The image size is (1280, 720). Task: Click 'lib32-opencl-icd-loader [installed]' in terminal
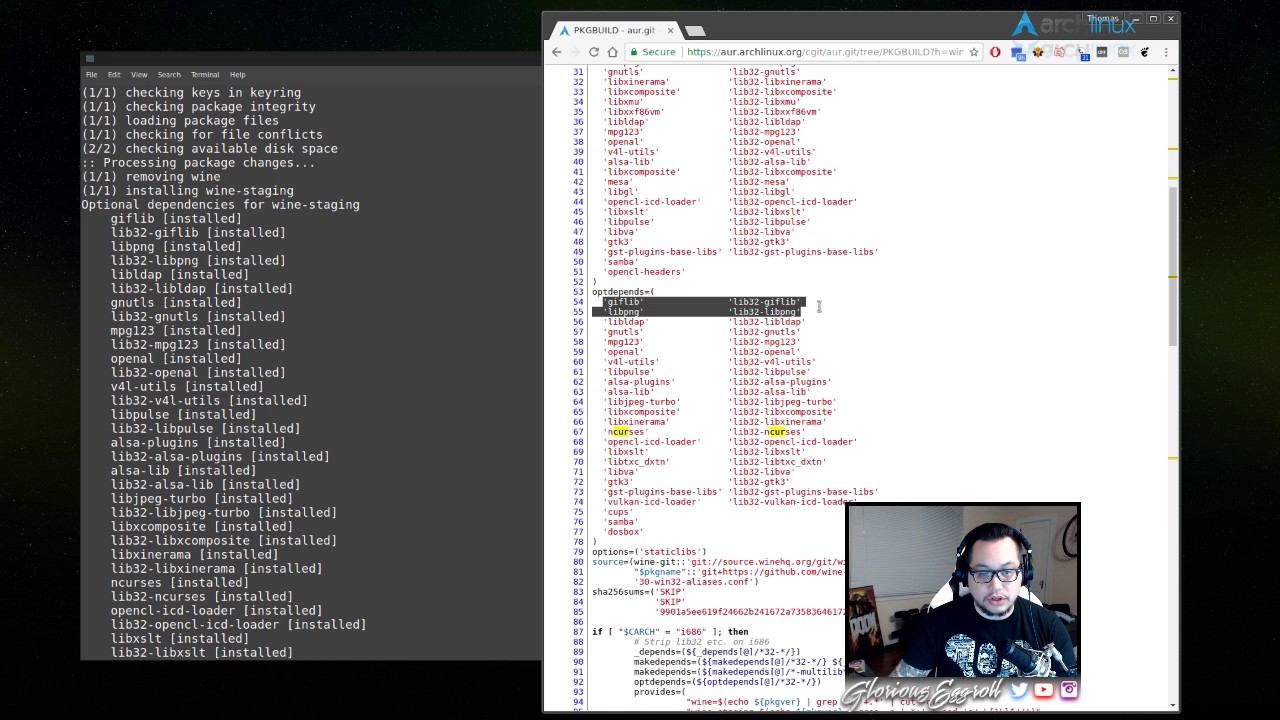tap(238, 624)
